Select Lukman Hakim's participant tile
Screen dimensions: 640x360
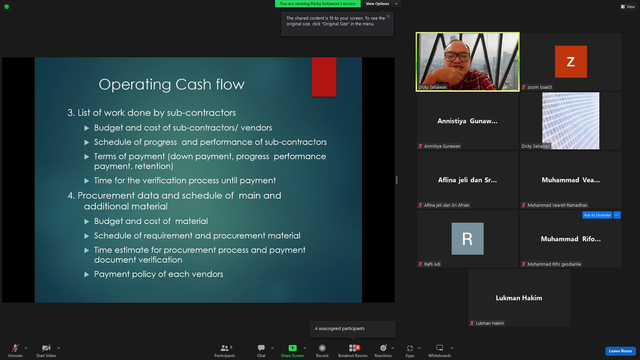(x=519, y=298)
